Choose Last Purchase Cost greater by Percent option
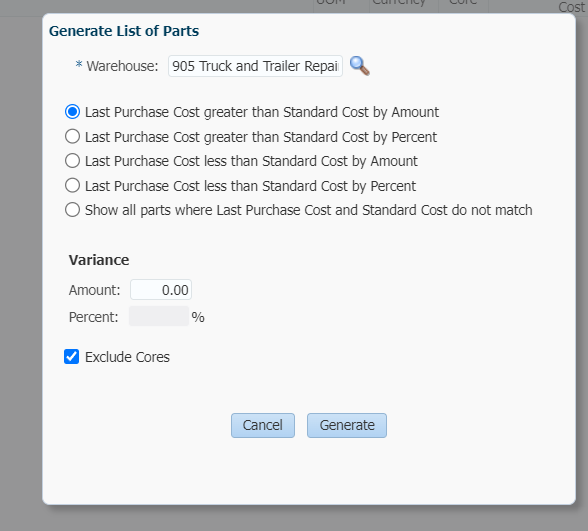Viewport: 588px width, 531px height. coord(72,136)
